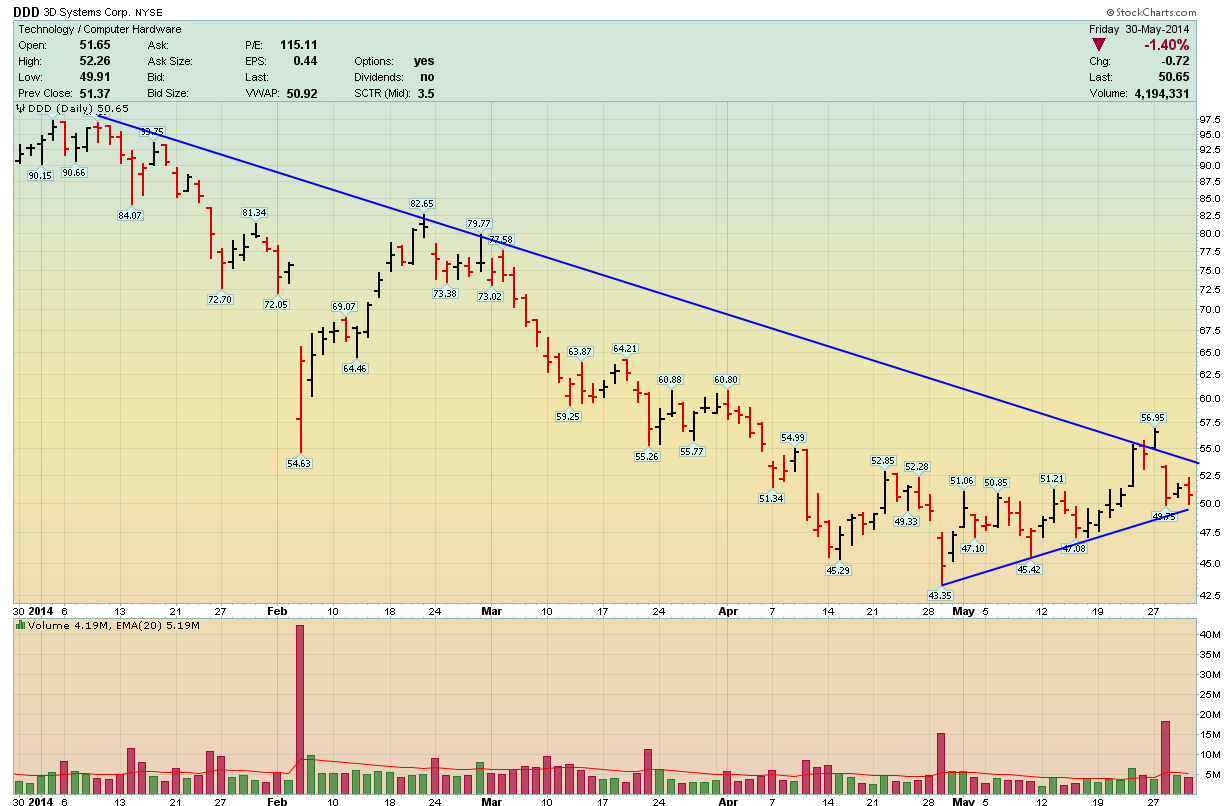
Task: Click the Volume 4.19M, EMA(20) 5.19M legend
Action: click(x=115, y=626)
